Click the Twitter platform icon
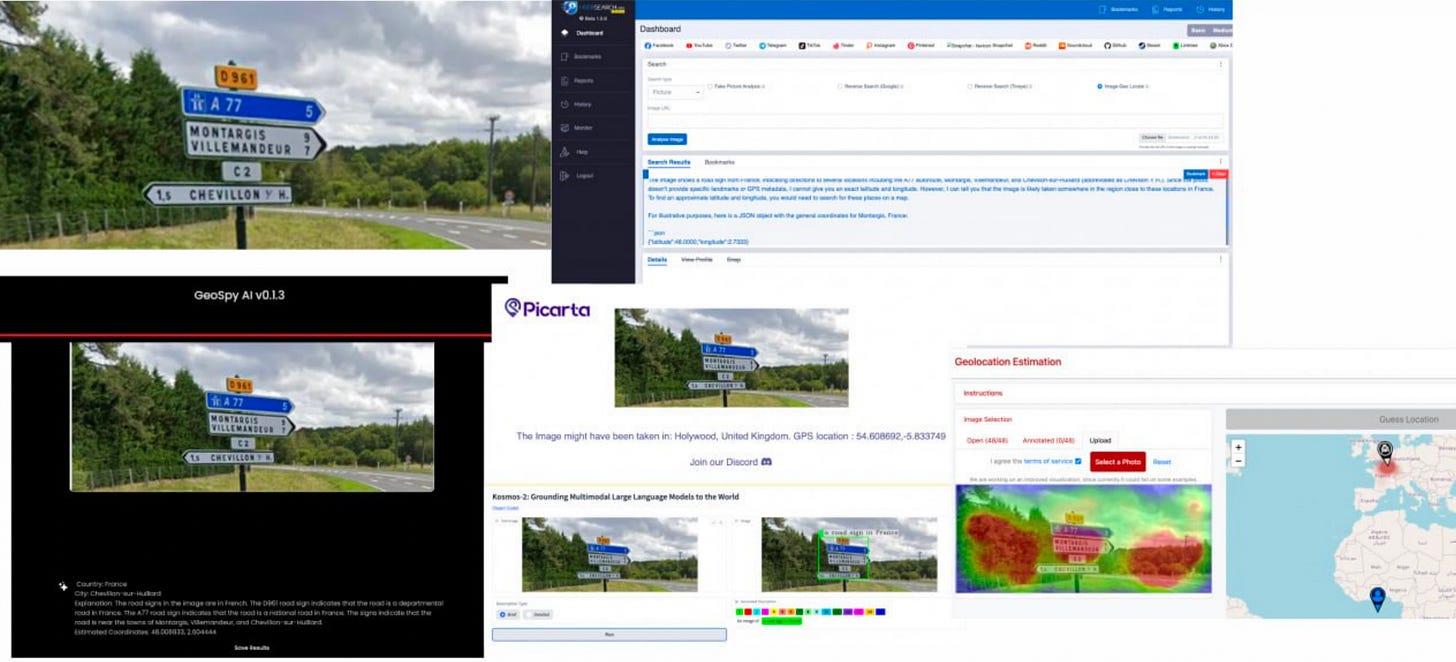The height and width of the screenshot is (662, 1456). point(728,45)
